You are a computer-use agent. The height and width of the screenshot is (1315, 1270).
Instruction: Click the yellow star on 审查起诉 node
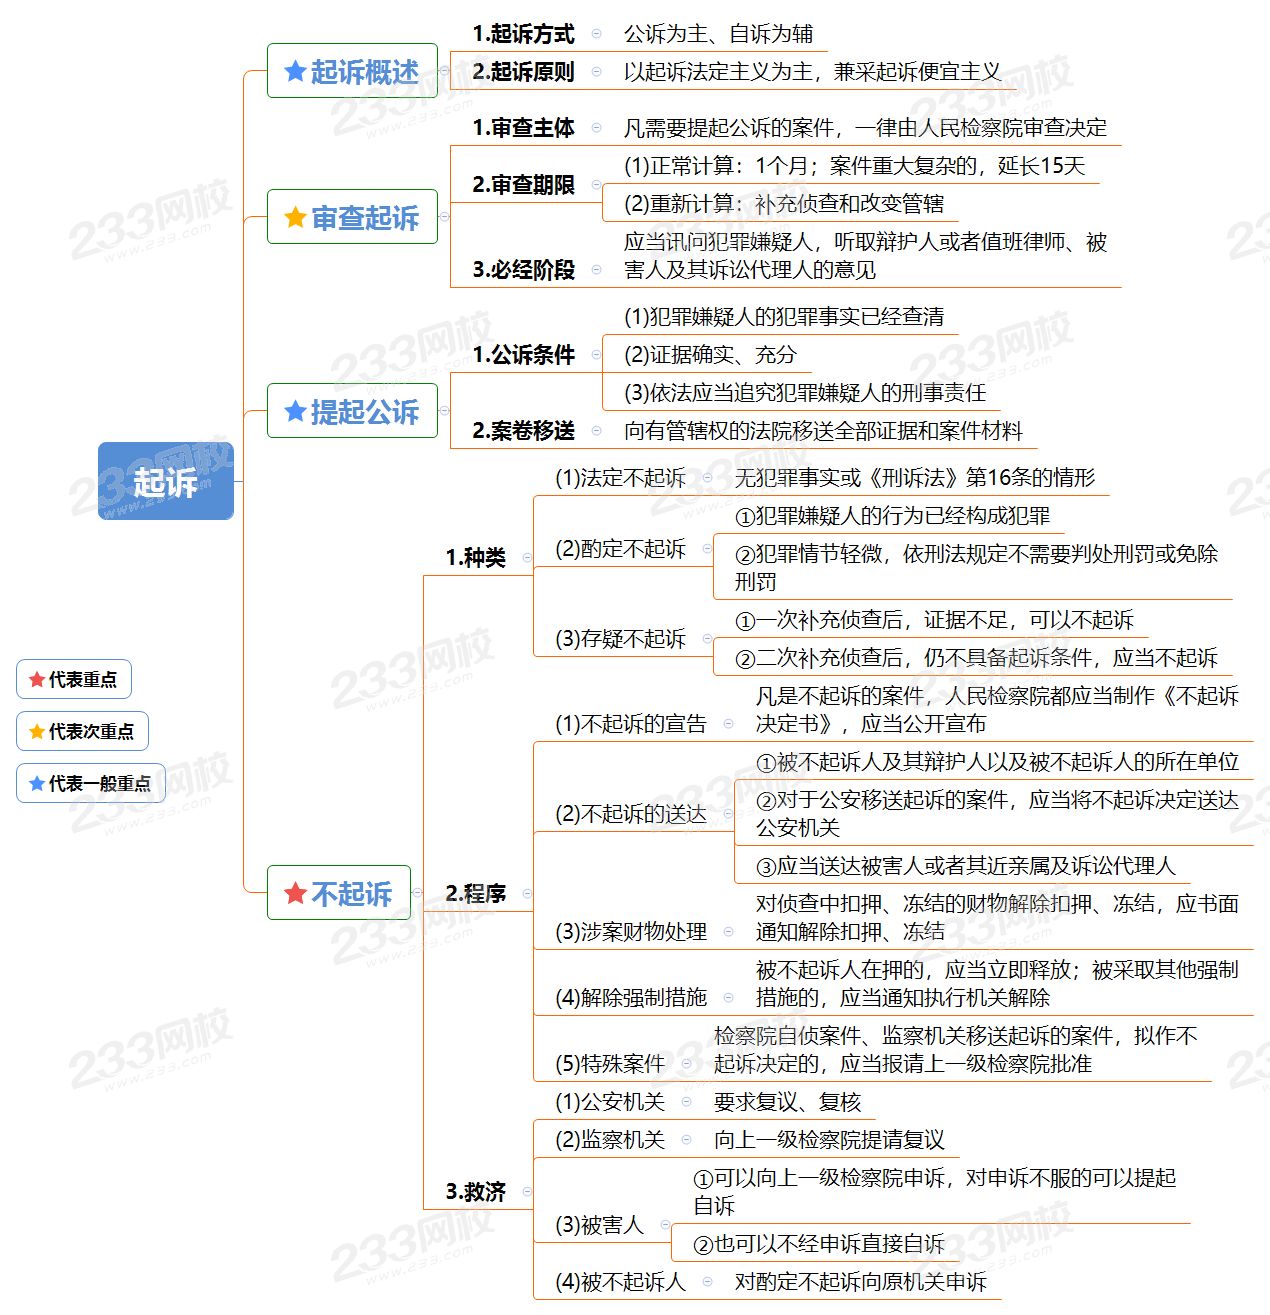point(295,217)
